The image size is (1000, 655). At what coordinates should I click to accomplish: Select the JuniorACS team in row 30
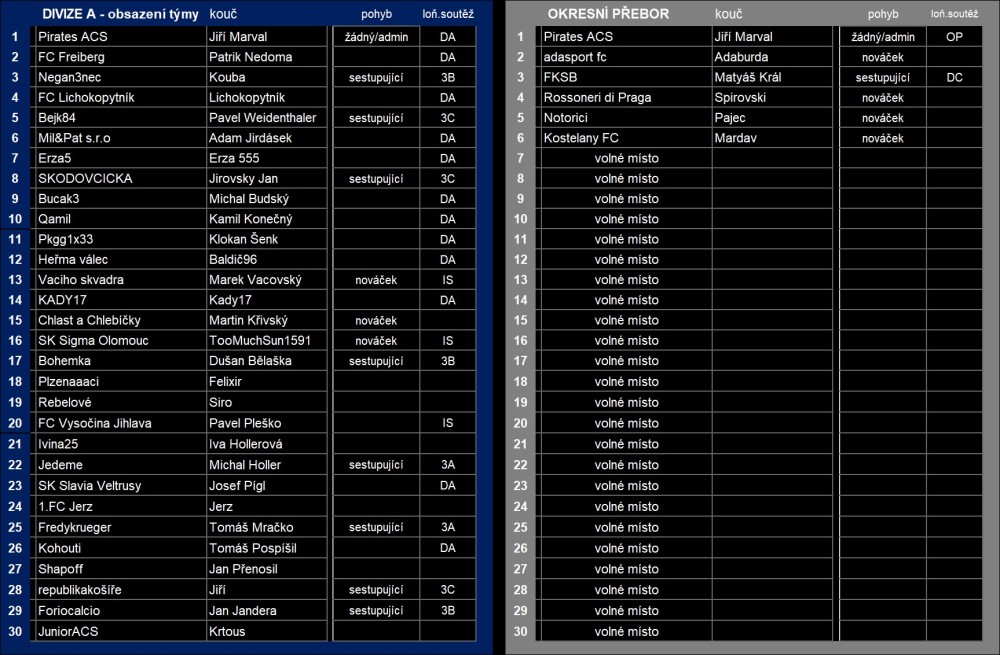121,631
